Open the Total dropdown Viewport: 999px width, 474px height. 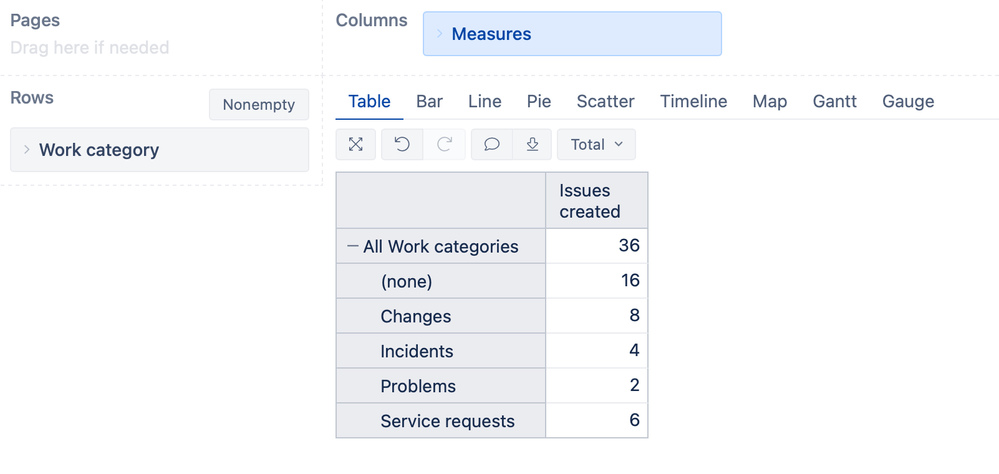coord(596,144)
